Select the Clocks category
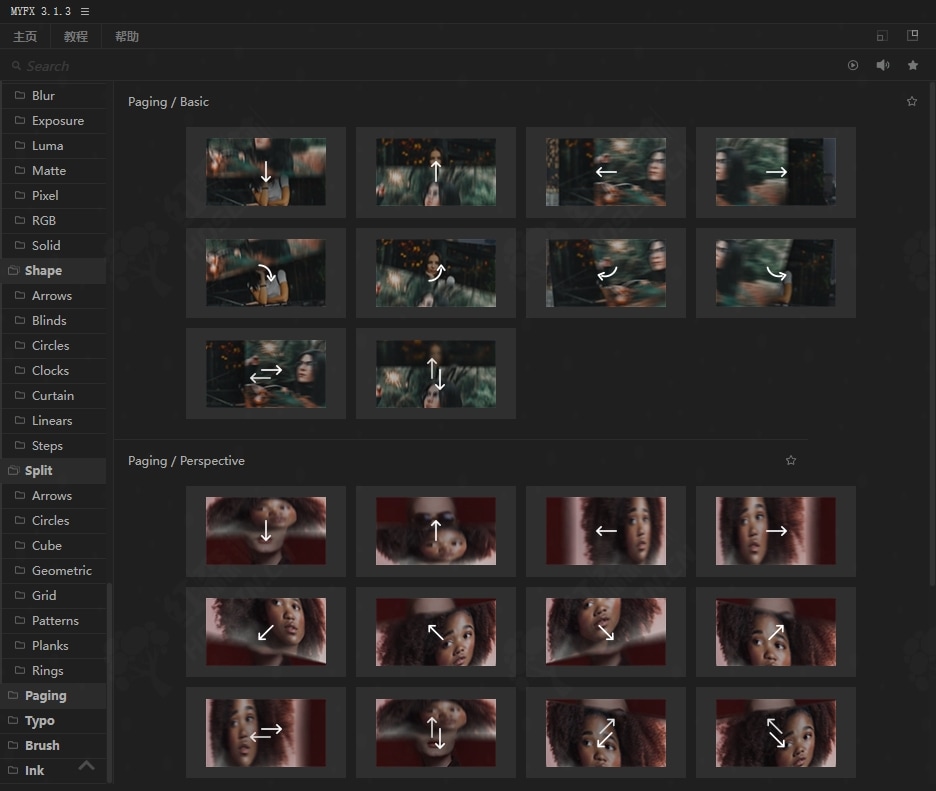Screen dimensions: 936x791 54,371
